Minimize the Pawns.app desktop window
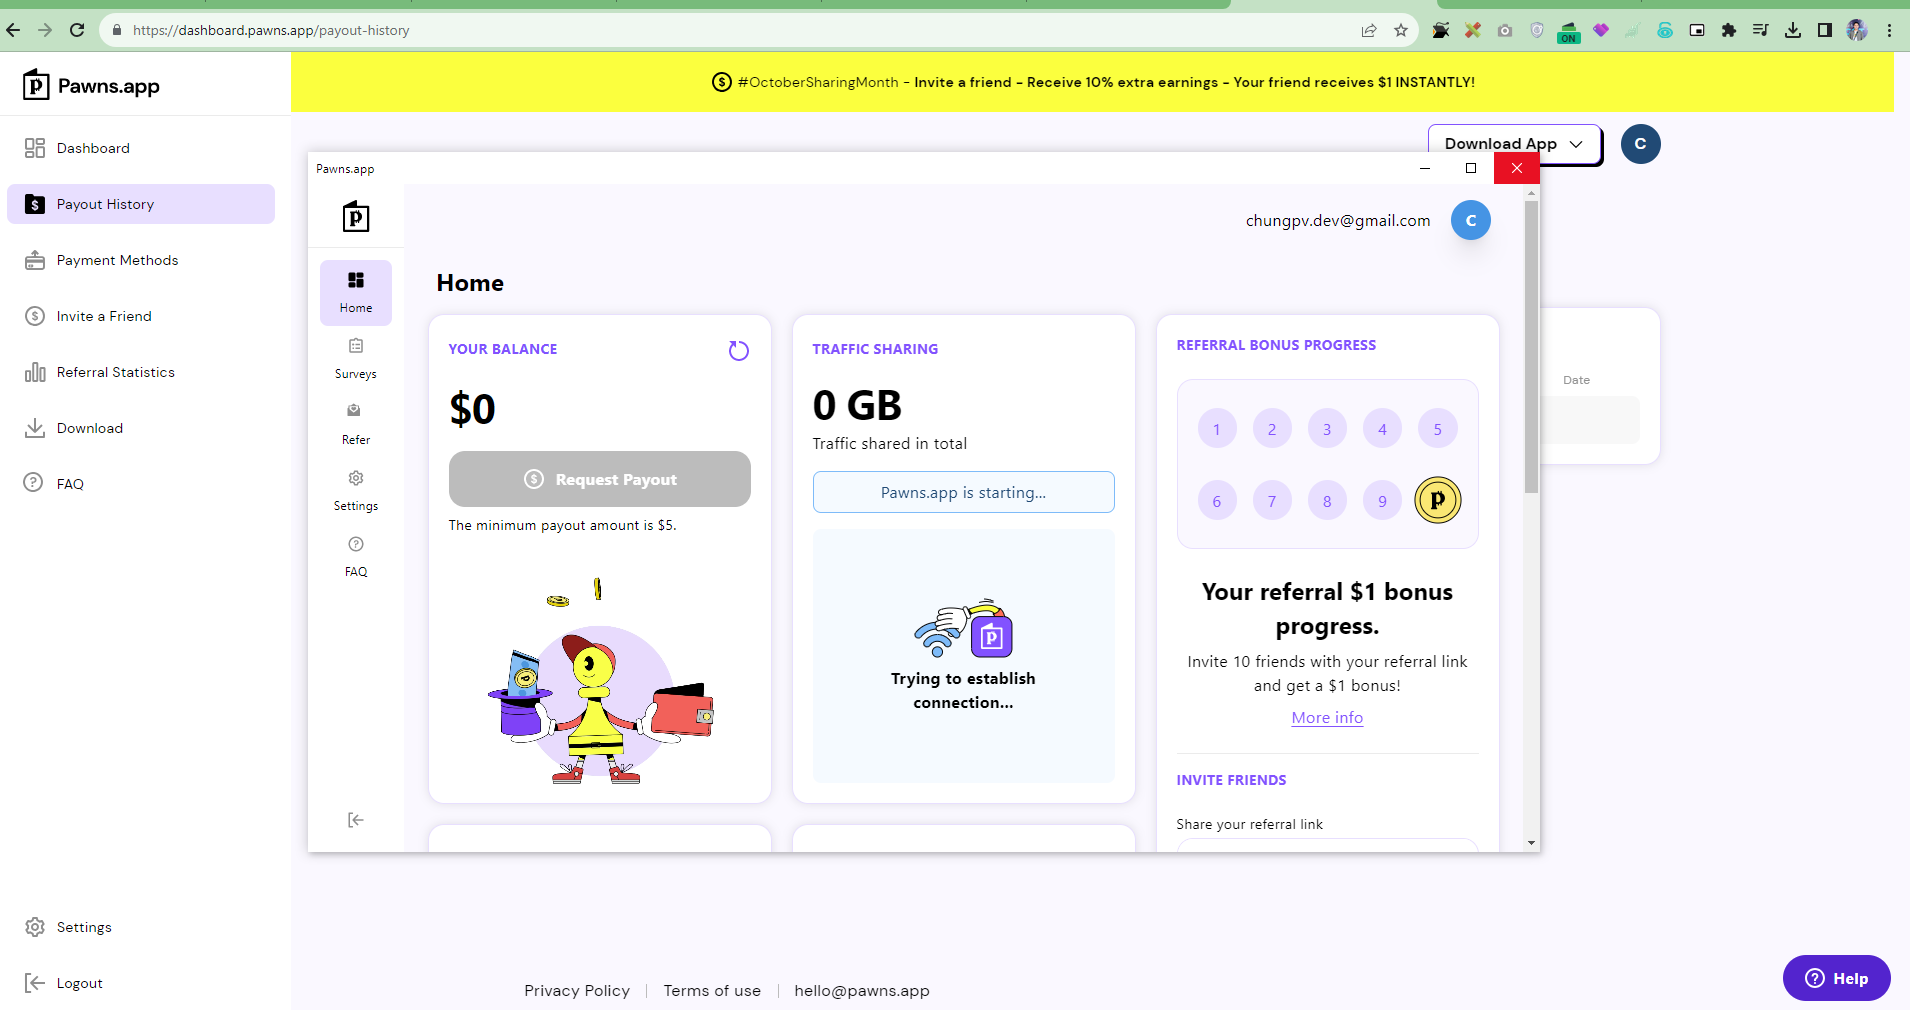The width and height of the screenshot is (1910, 1010). (1425, 168)
